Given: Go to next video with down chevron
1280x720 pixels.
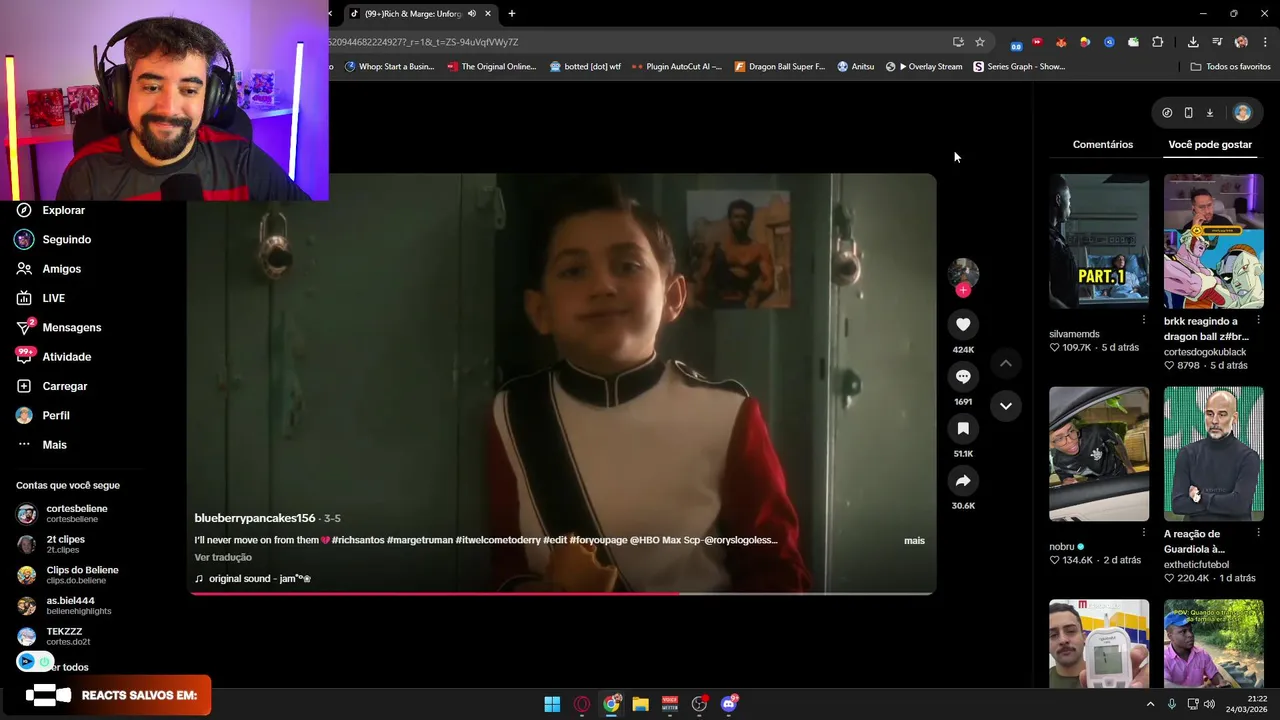Looking at the screenshot, I should pos(1006,405).
